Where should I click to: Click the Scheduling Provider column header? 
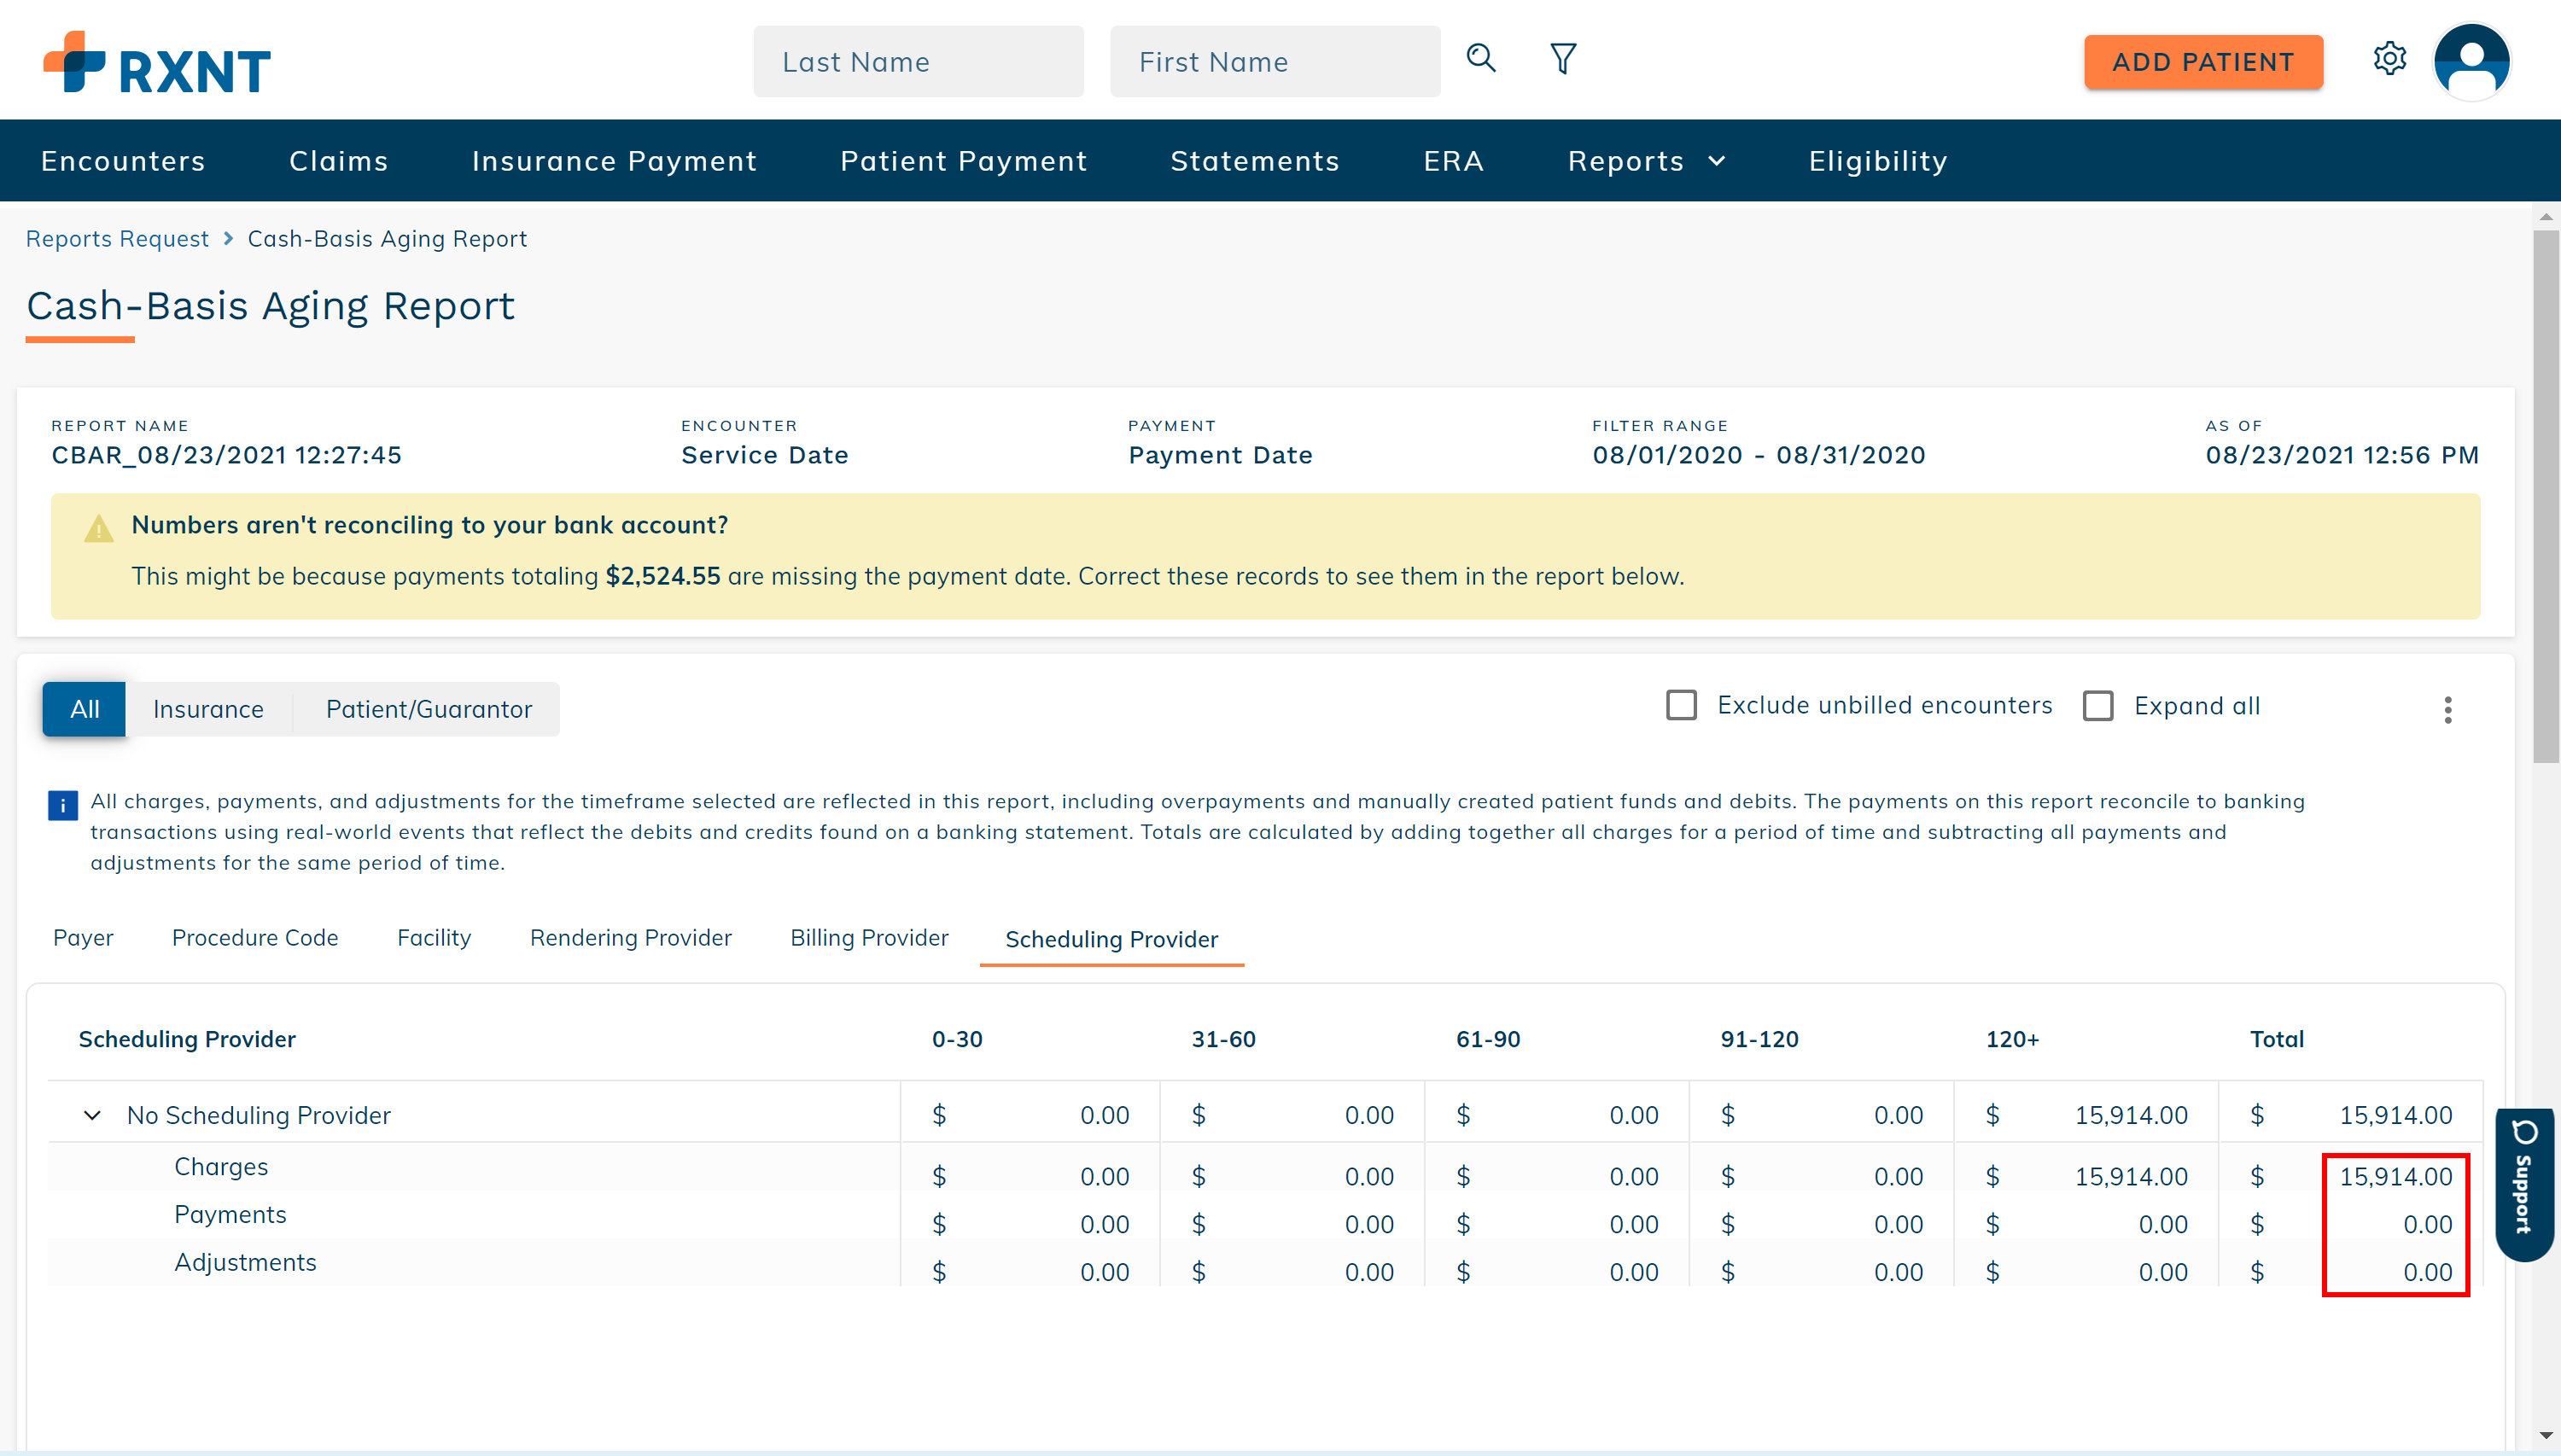(x=187, y=1039)
